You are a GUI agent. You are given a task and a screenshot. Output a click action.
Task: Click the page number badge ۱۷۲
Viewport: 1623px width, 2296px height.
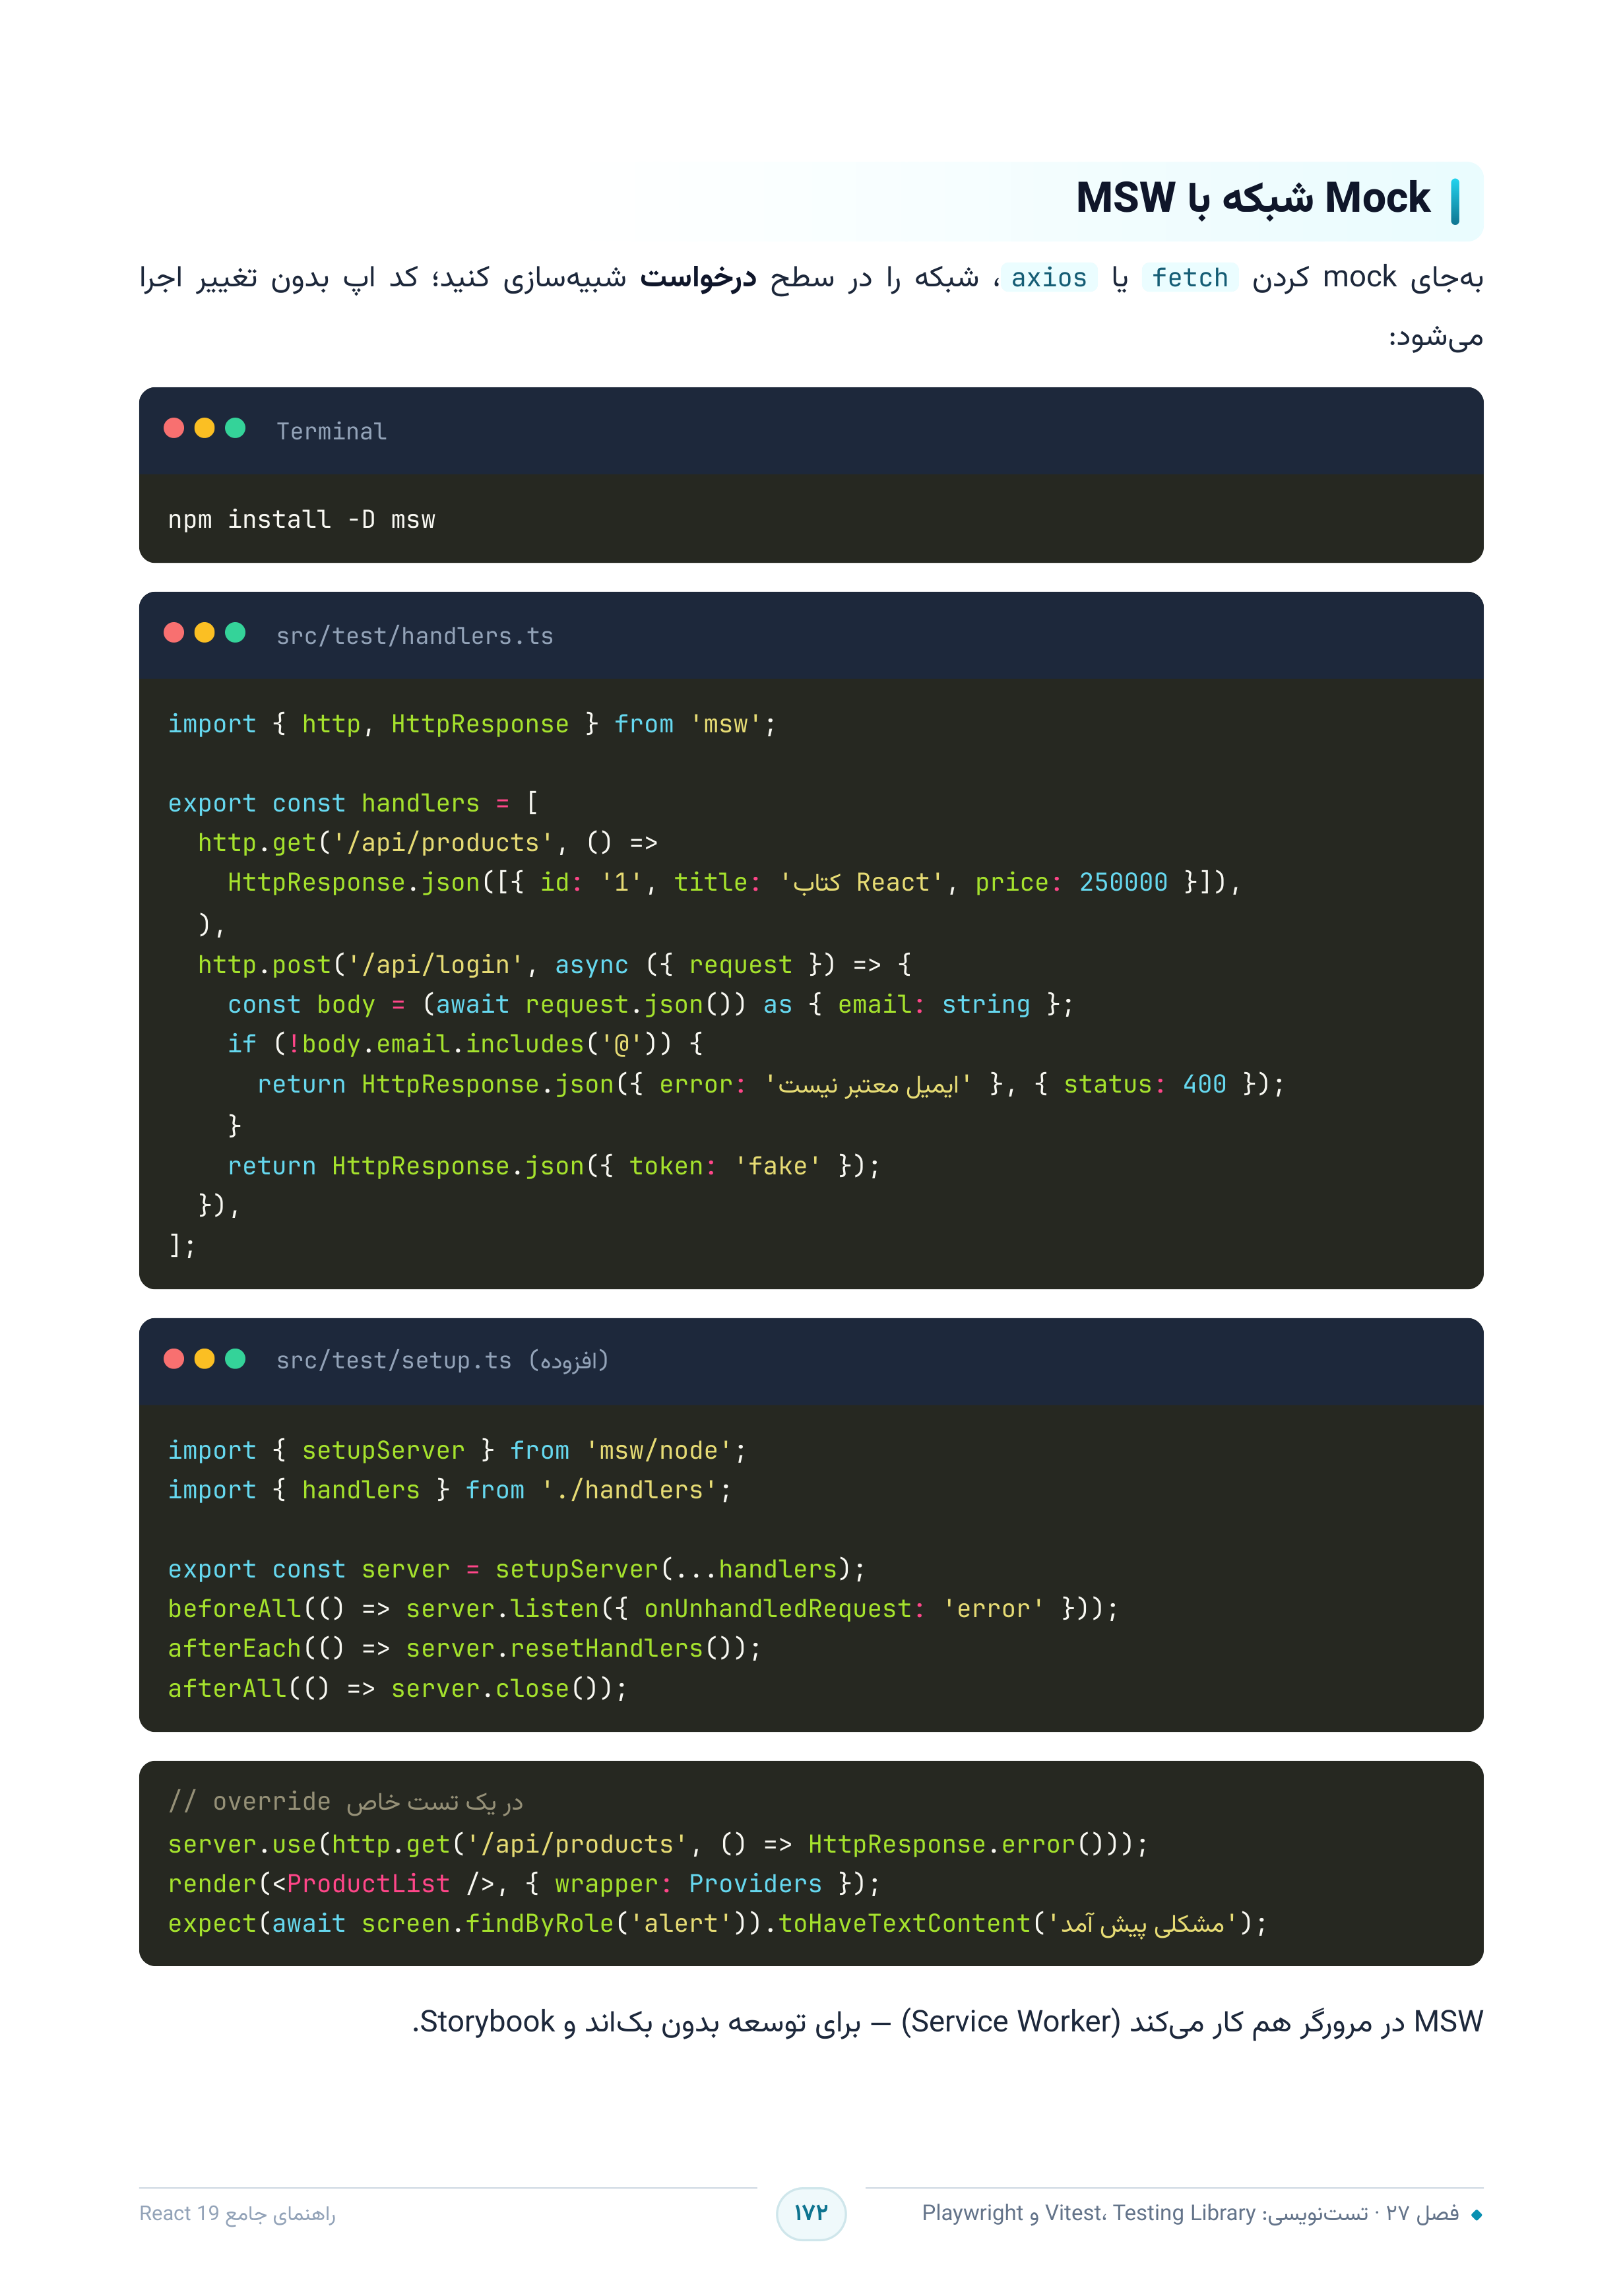(811, 2214)
